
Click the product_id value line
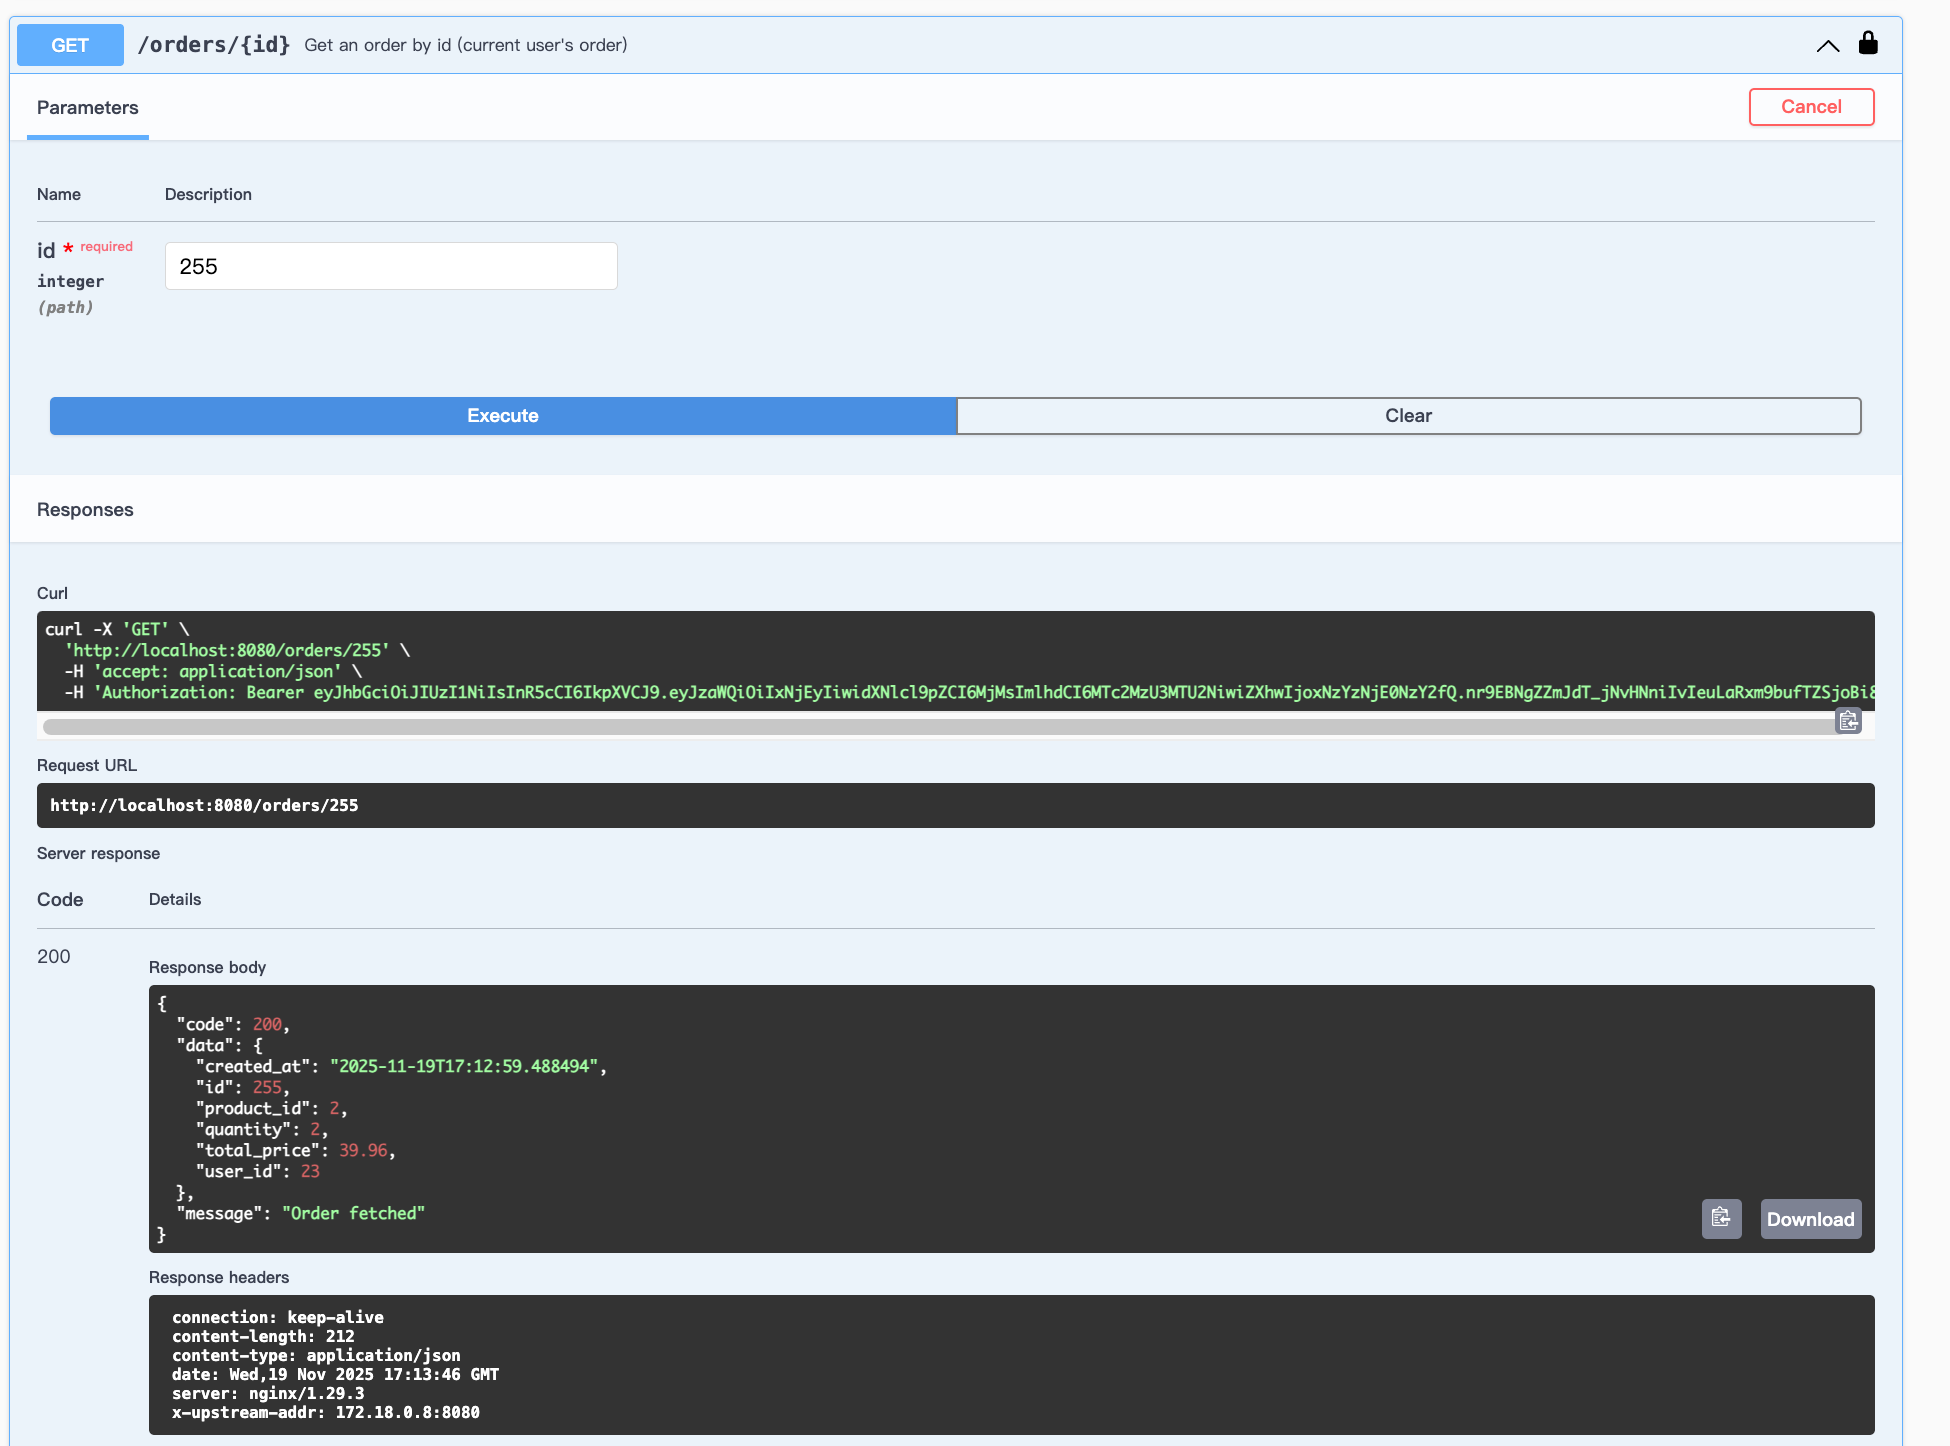[271, 1108]
